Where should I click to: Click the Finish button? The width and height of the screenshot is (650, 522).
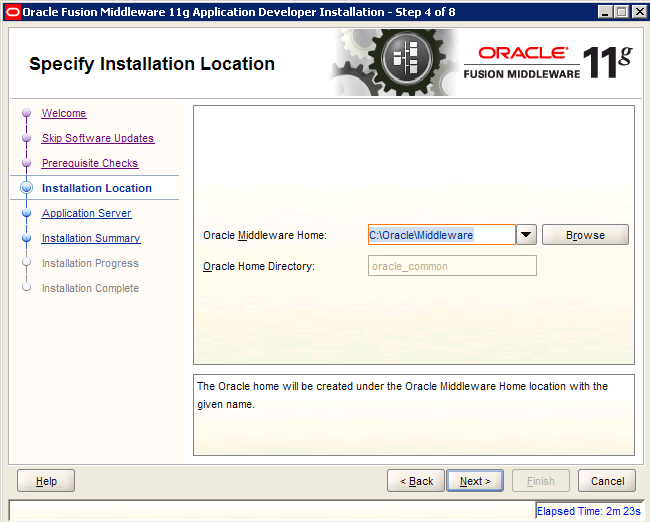(x=541, y=481)
